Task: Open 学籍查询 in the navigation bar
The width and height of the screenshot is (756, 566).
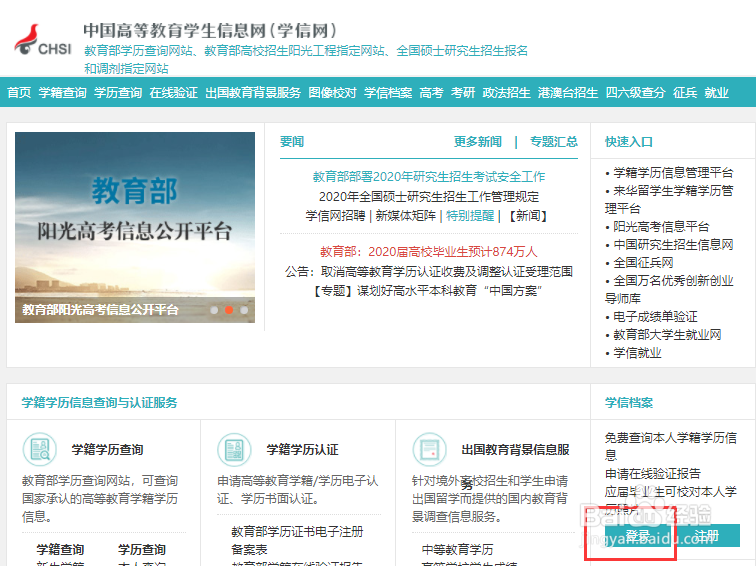Action: tap(63, 93)
